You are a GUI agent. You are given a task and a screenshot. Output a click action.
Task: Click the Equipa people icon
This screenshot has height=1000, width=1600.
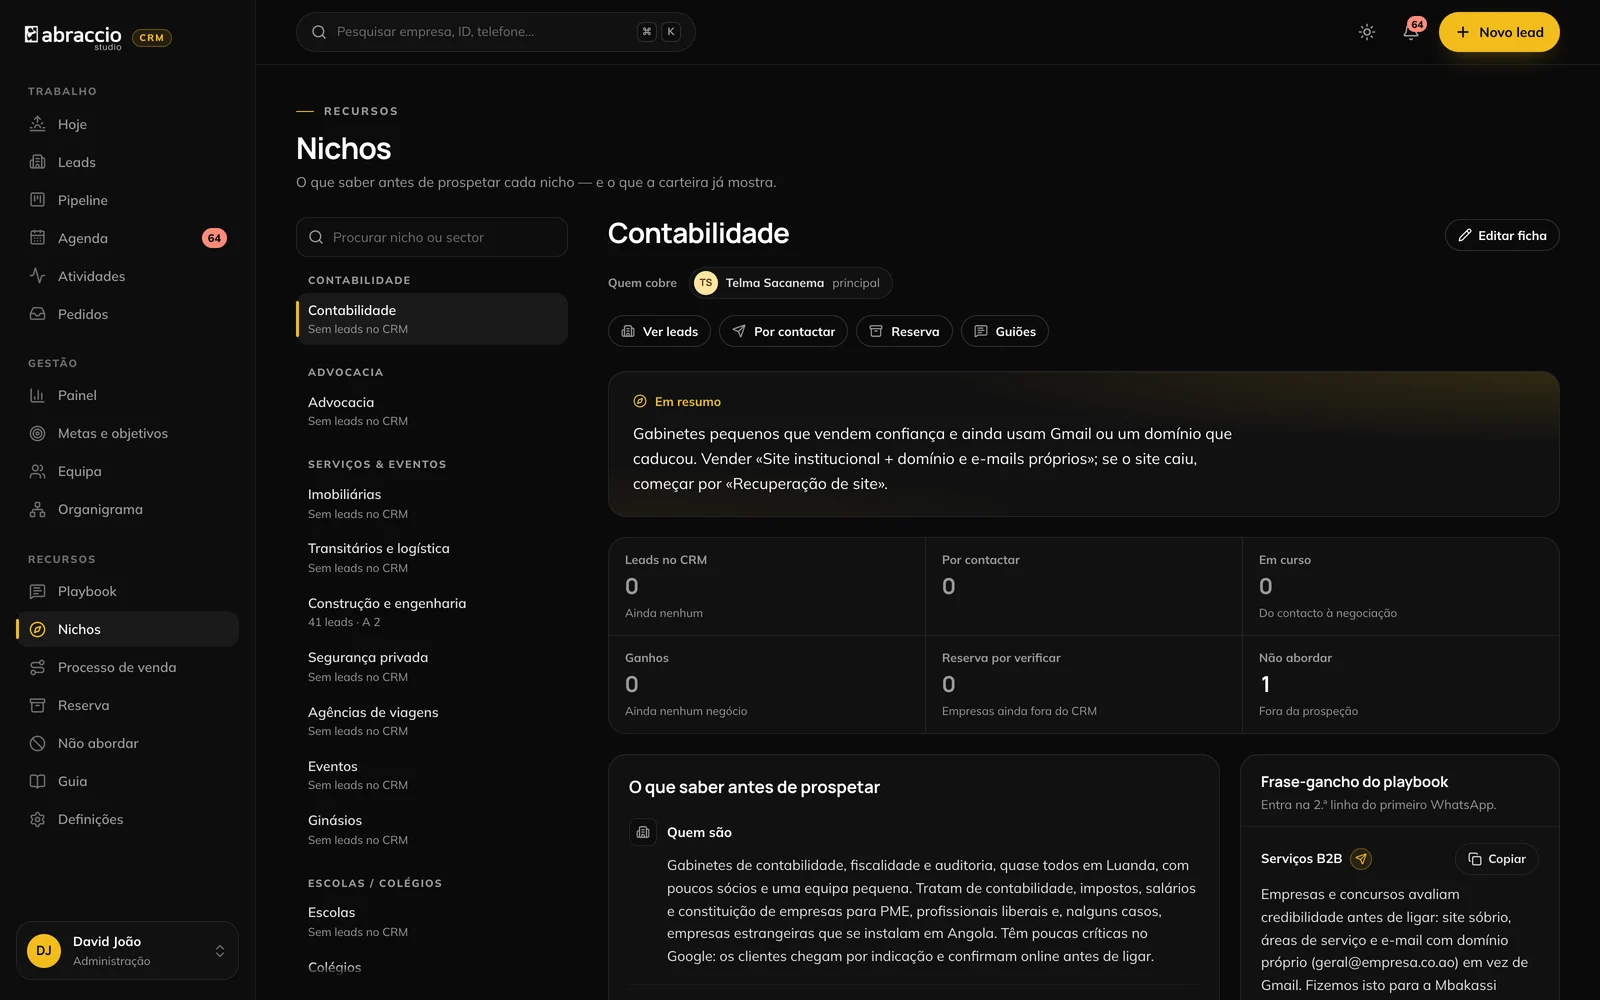tap(37, 471)
